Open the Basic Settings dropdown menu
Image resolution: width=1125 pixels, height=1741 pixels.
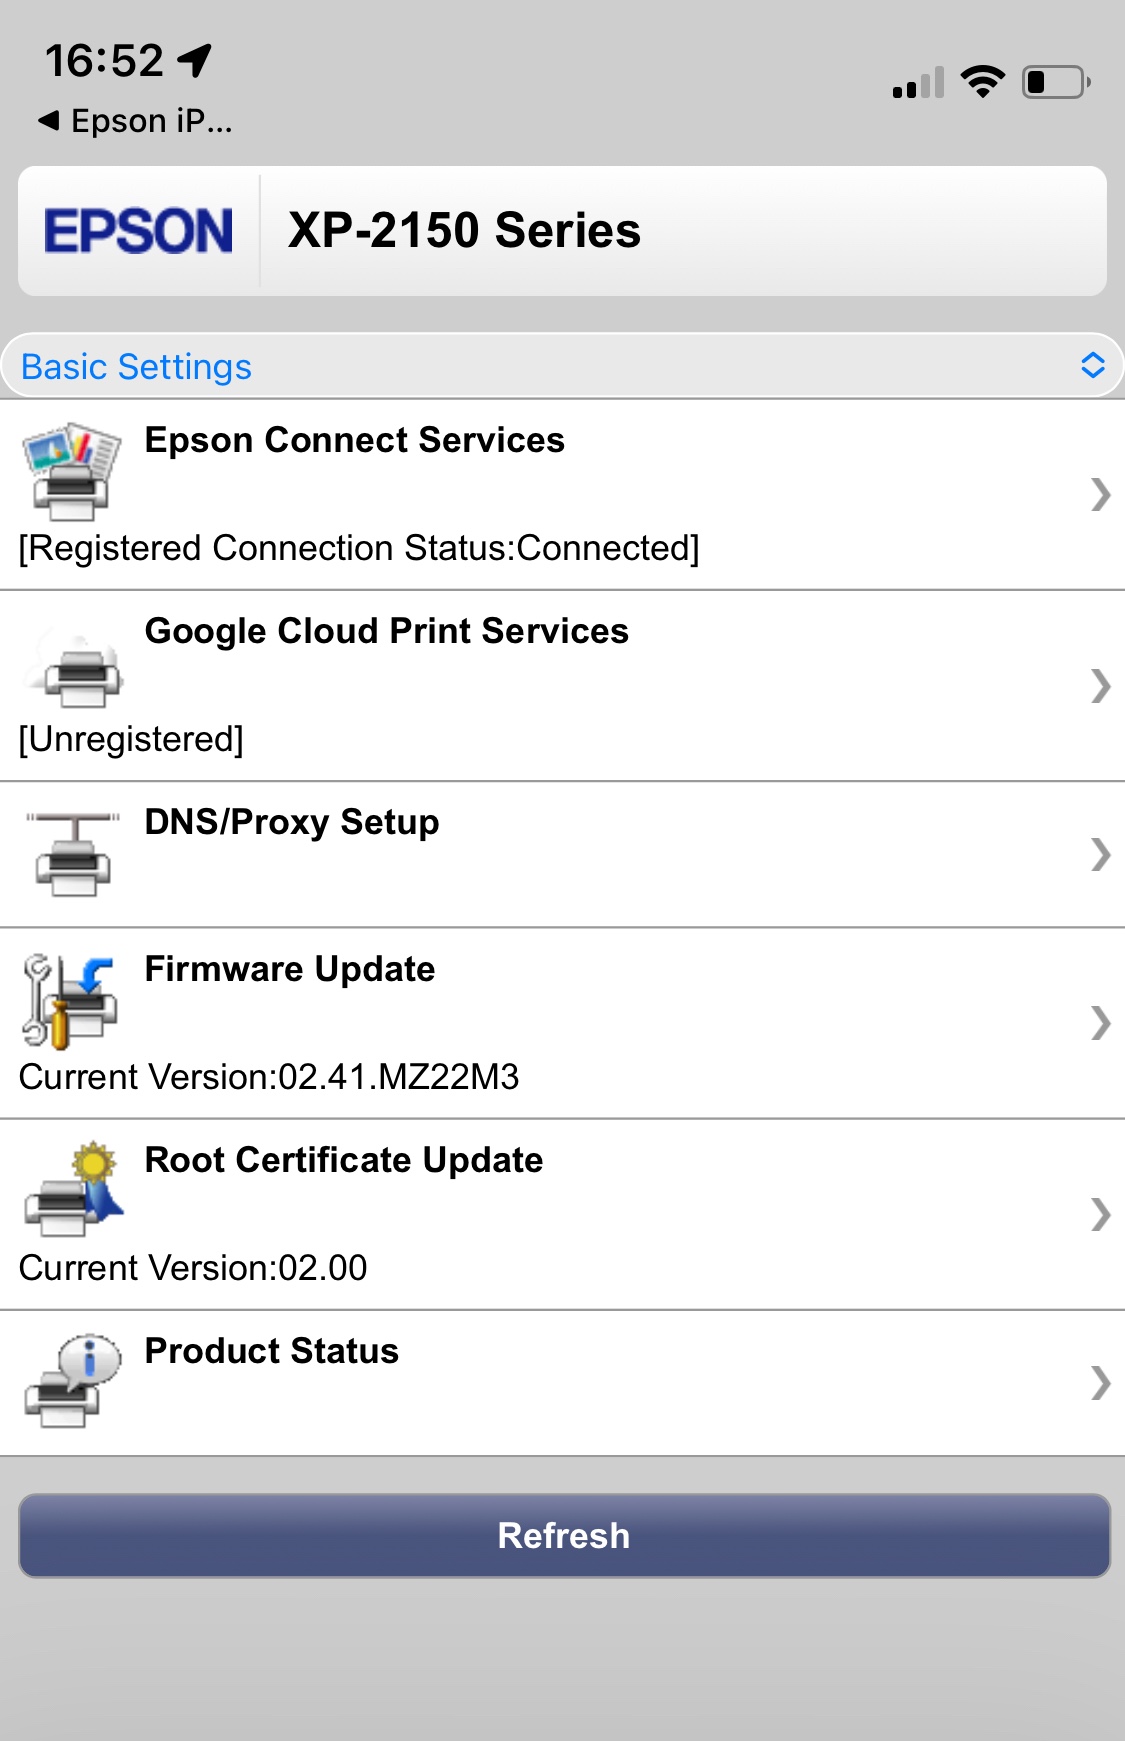pyautogui.click(x=562, y=366)
